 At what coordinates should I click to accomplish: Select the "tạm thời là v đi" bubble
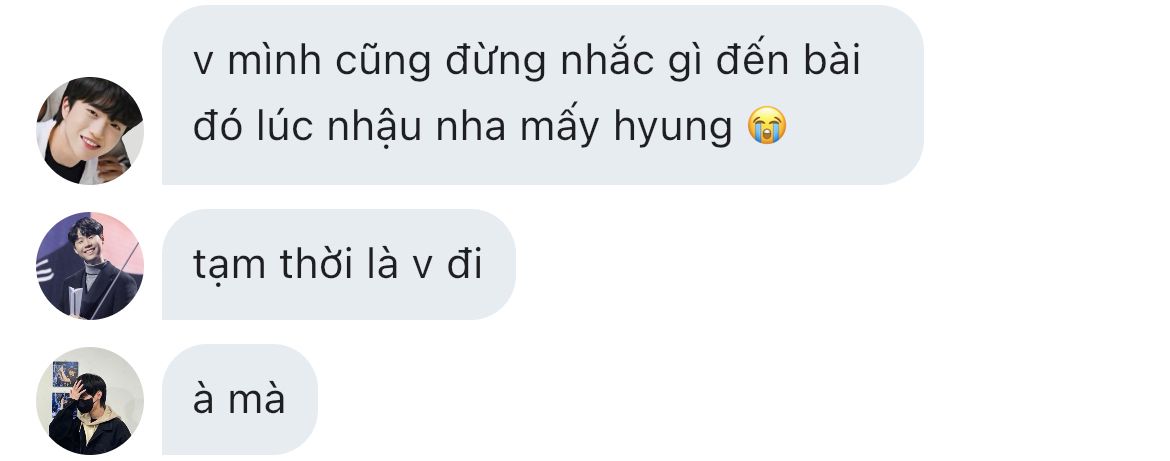[x=339, y=264]
